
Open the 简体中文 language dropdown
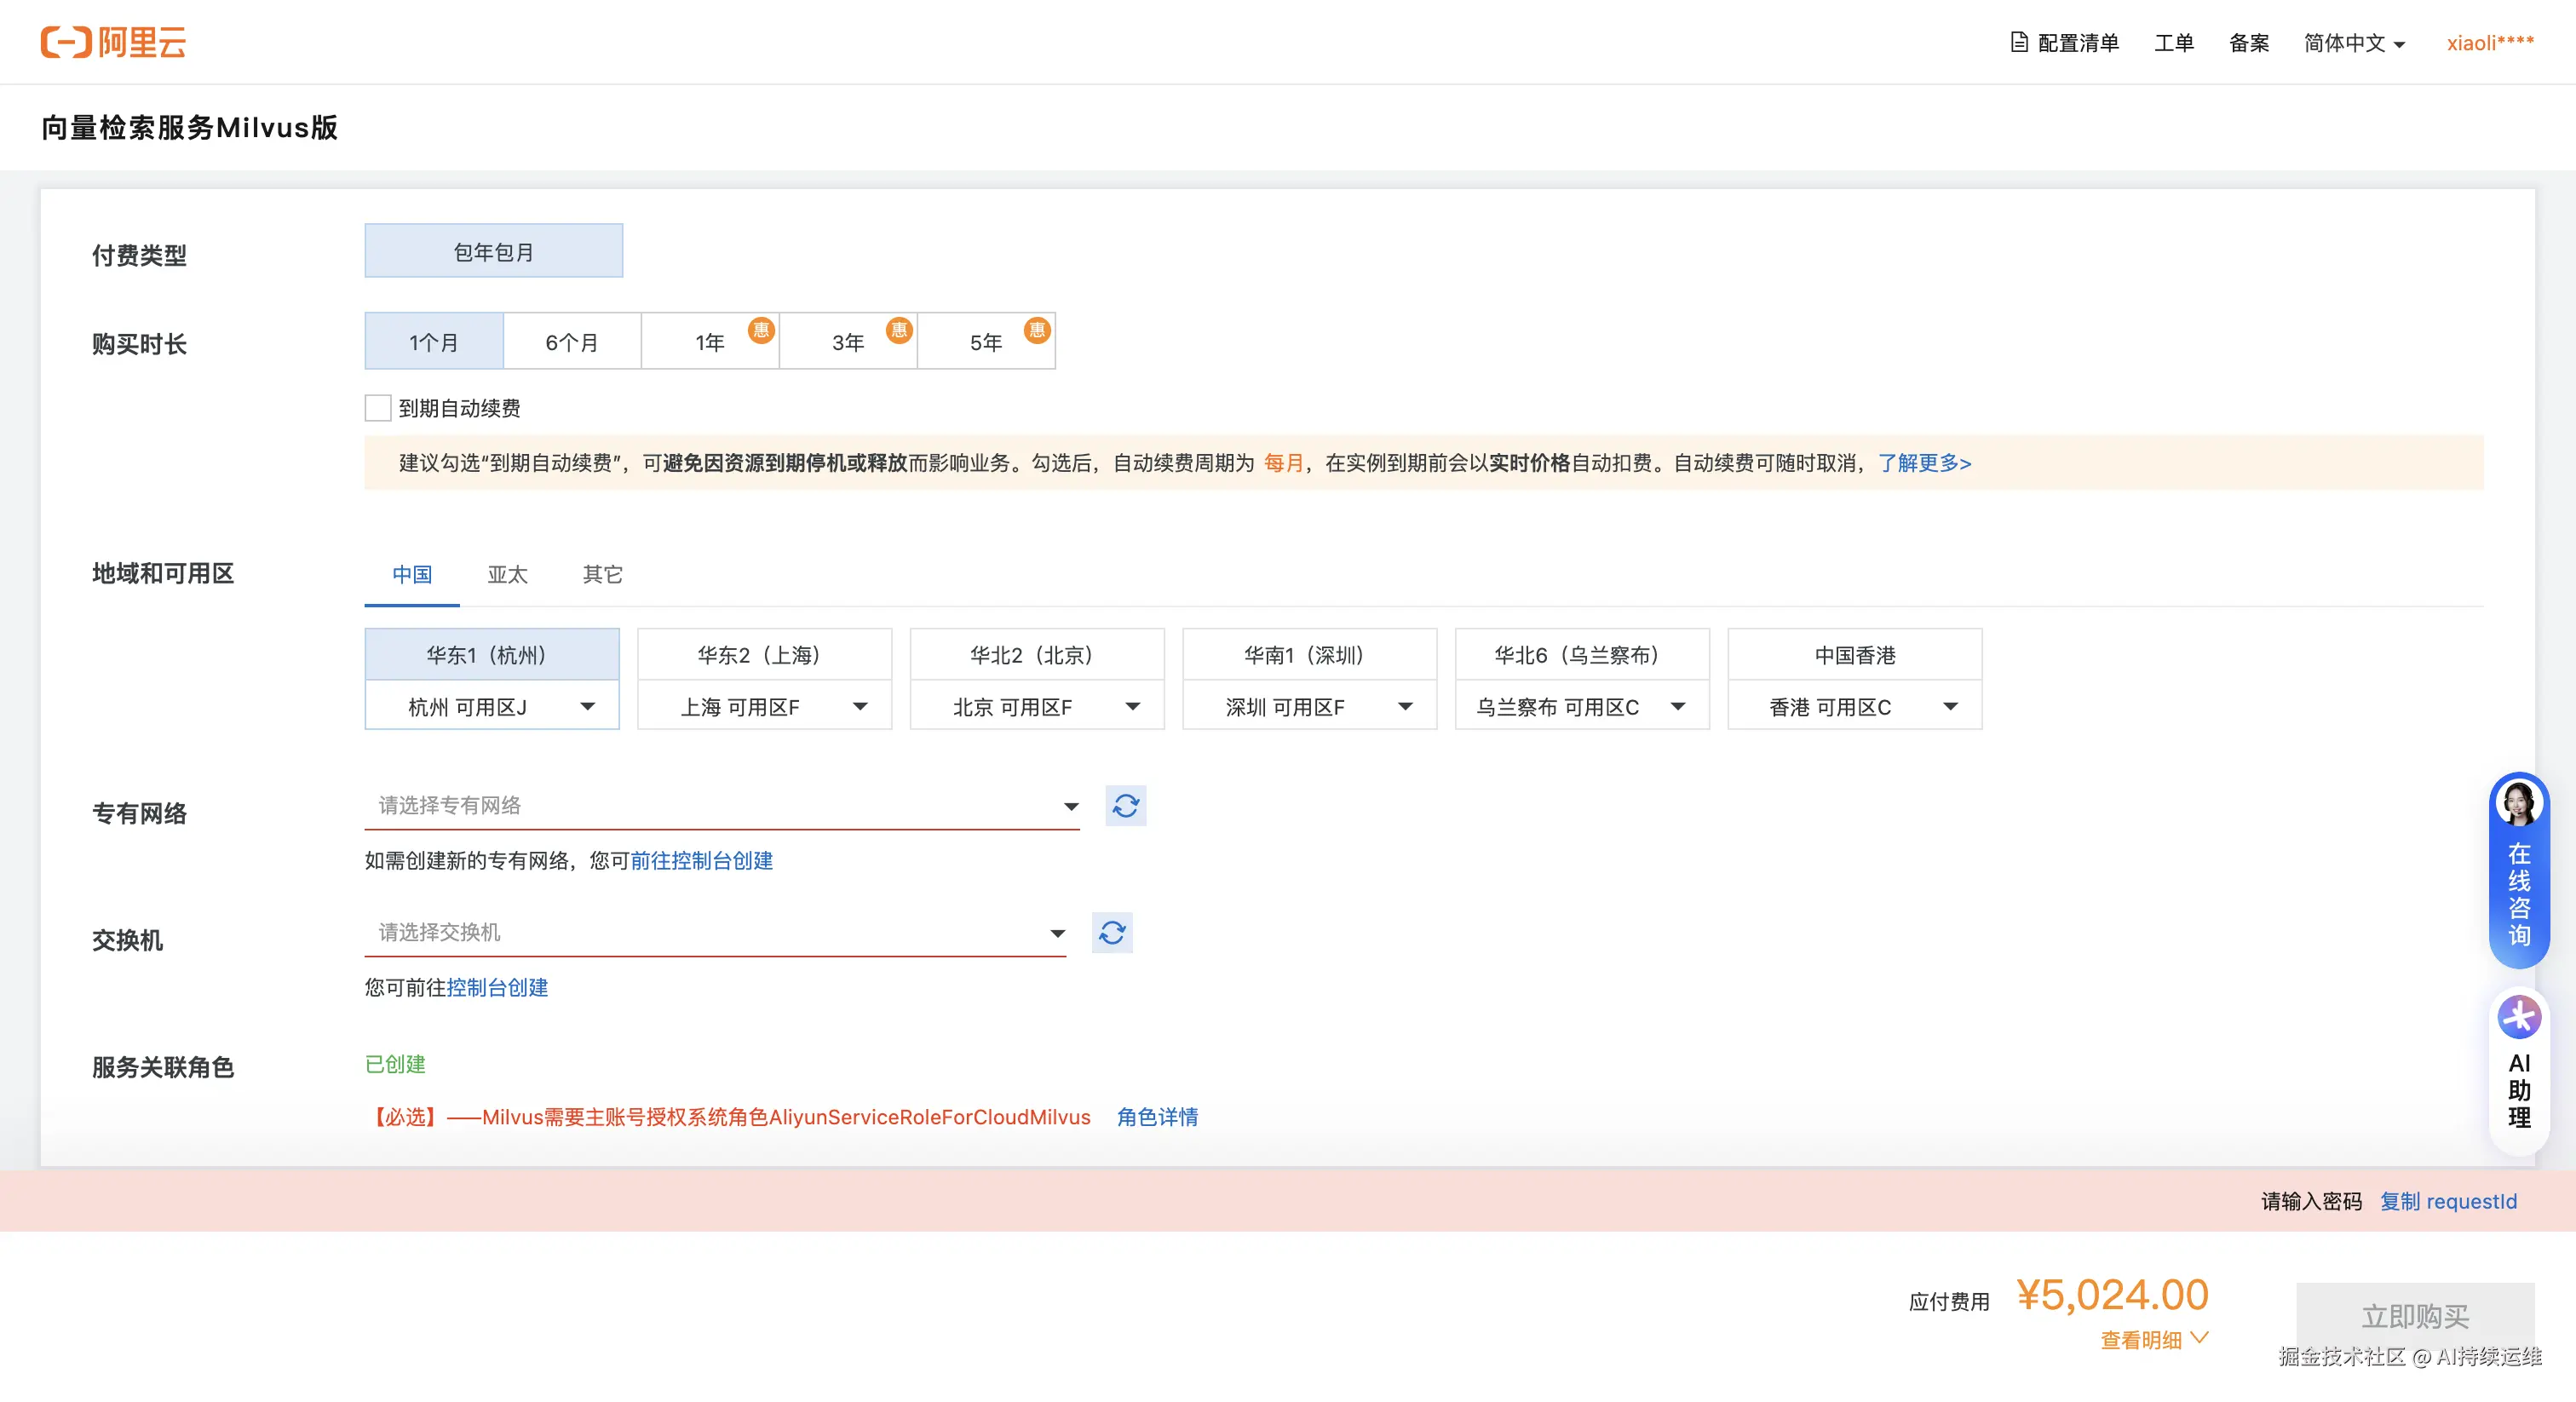2353,43
